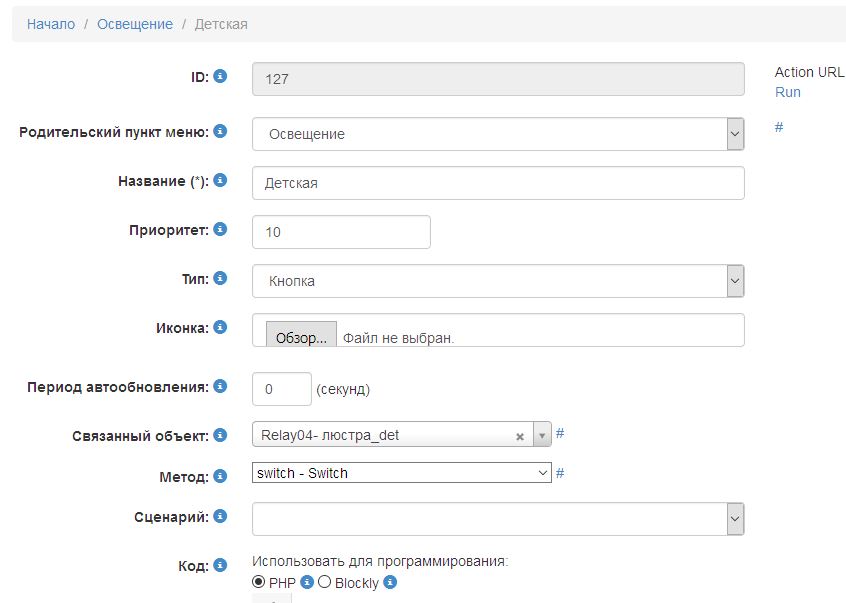Open the Родительский пункт меню dropdown
Viewport: 846px width, 603px height.
click(498, 133)
